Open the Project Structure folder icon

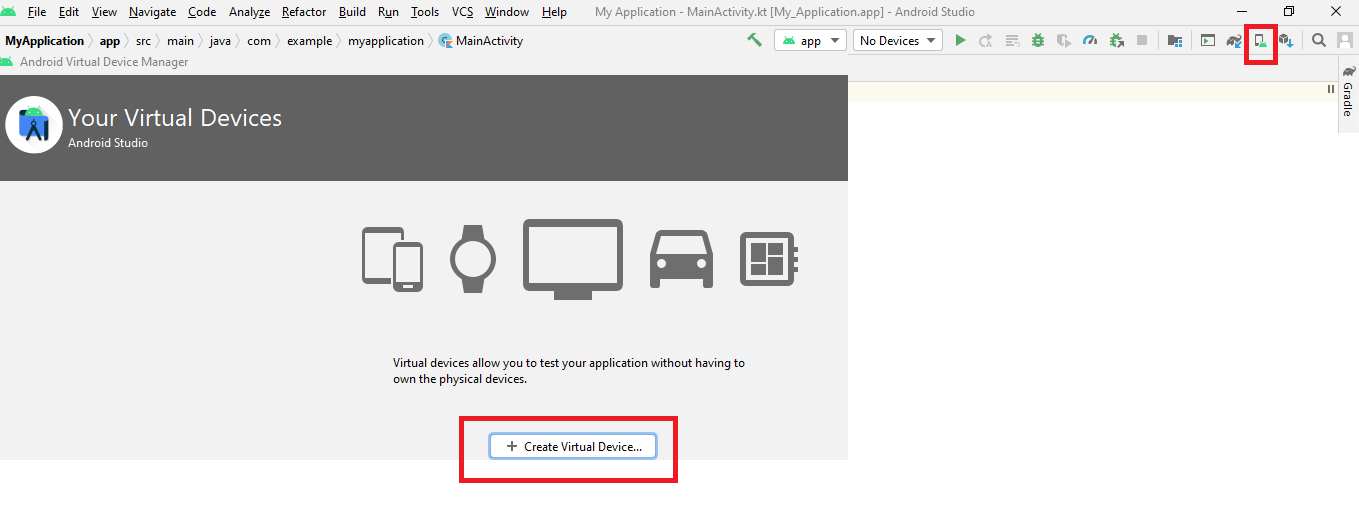(x=1175, y=41)
